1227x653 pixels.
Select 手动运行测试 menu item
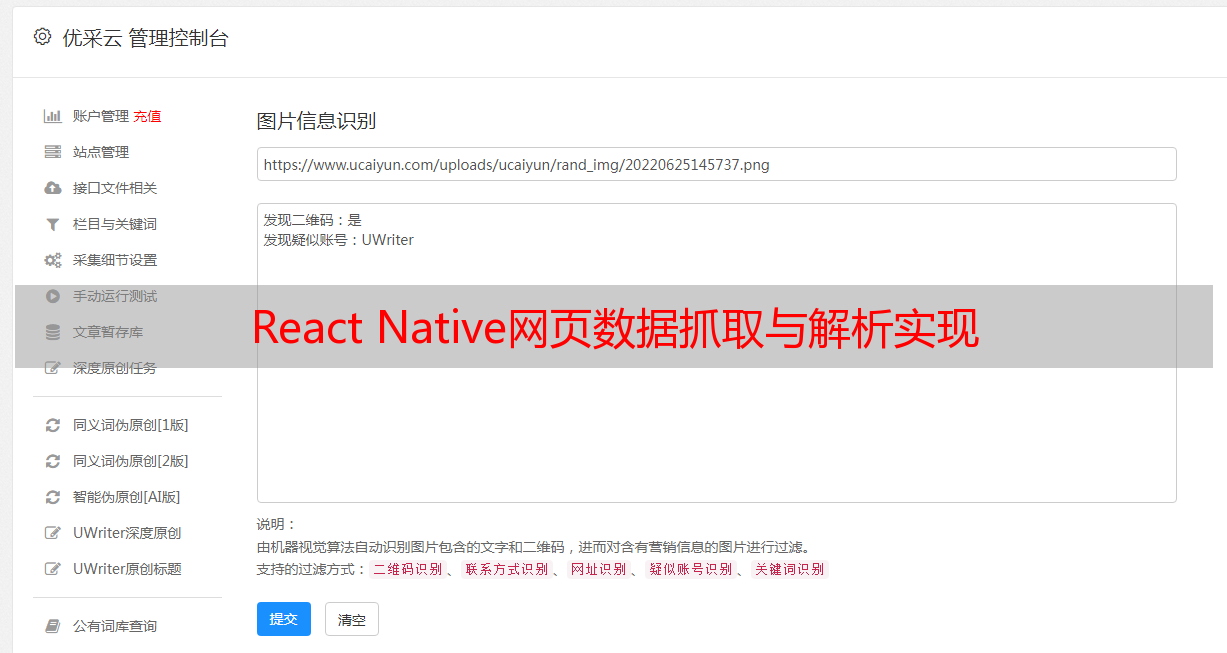point(115,296)
